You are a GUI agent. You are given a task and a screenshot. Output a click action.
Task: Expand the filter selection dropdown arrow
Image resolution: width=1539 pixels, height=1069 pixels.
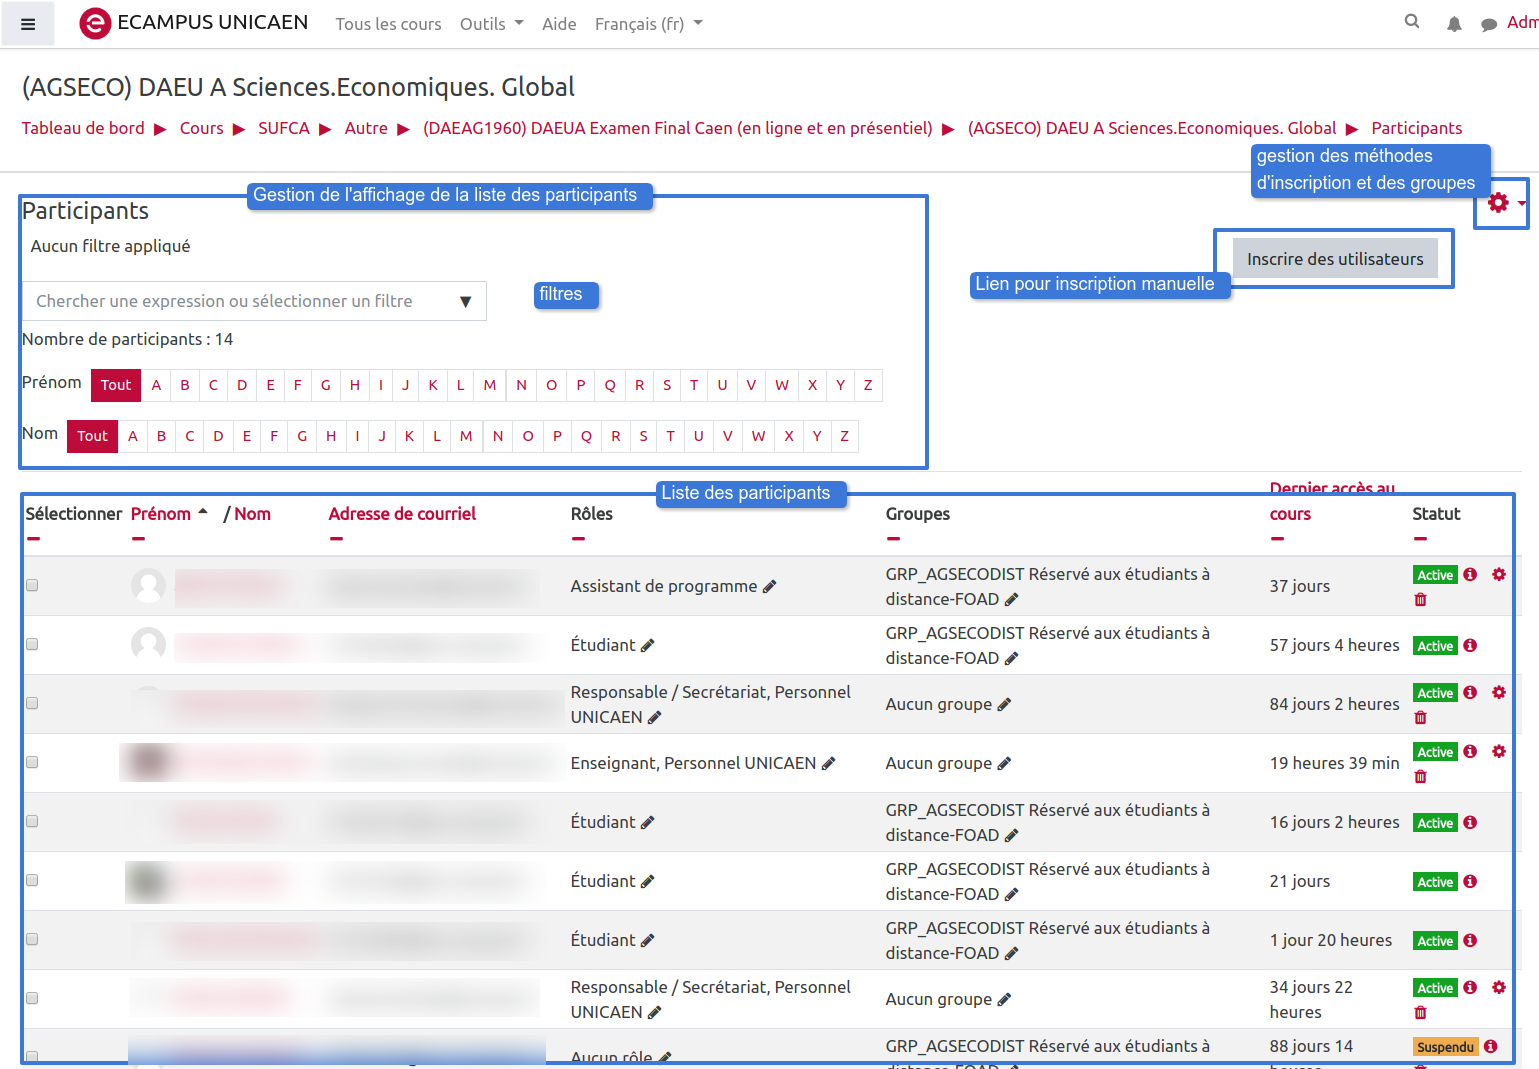tap(465, 302)
